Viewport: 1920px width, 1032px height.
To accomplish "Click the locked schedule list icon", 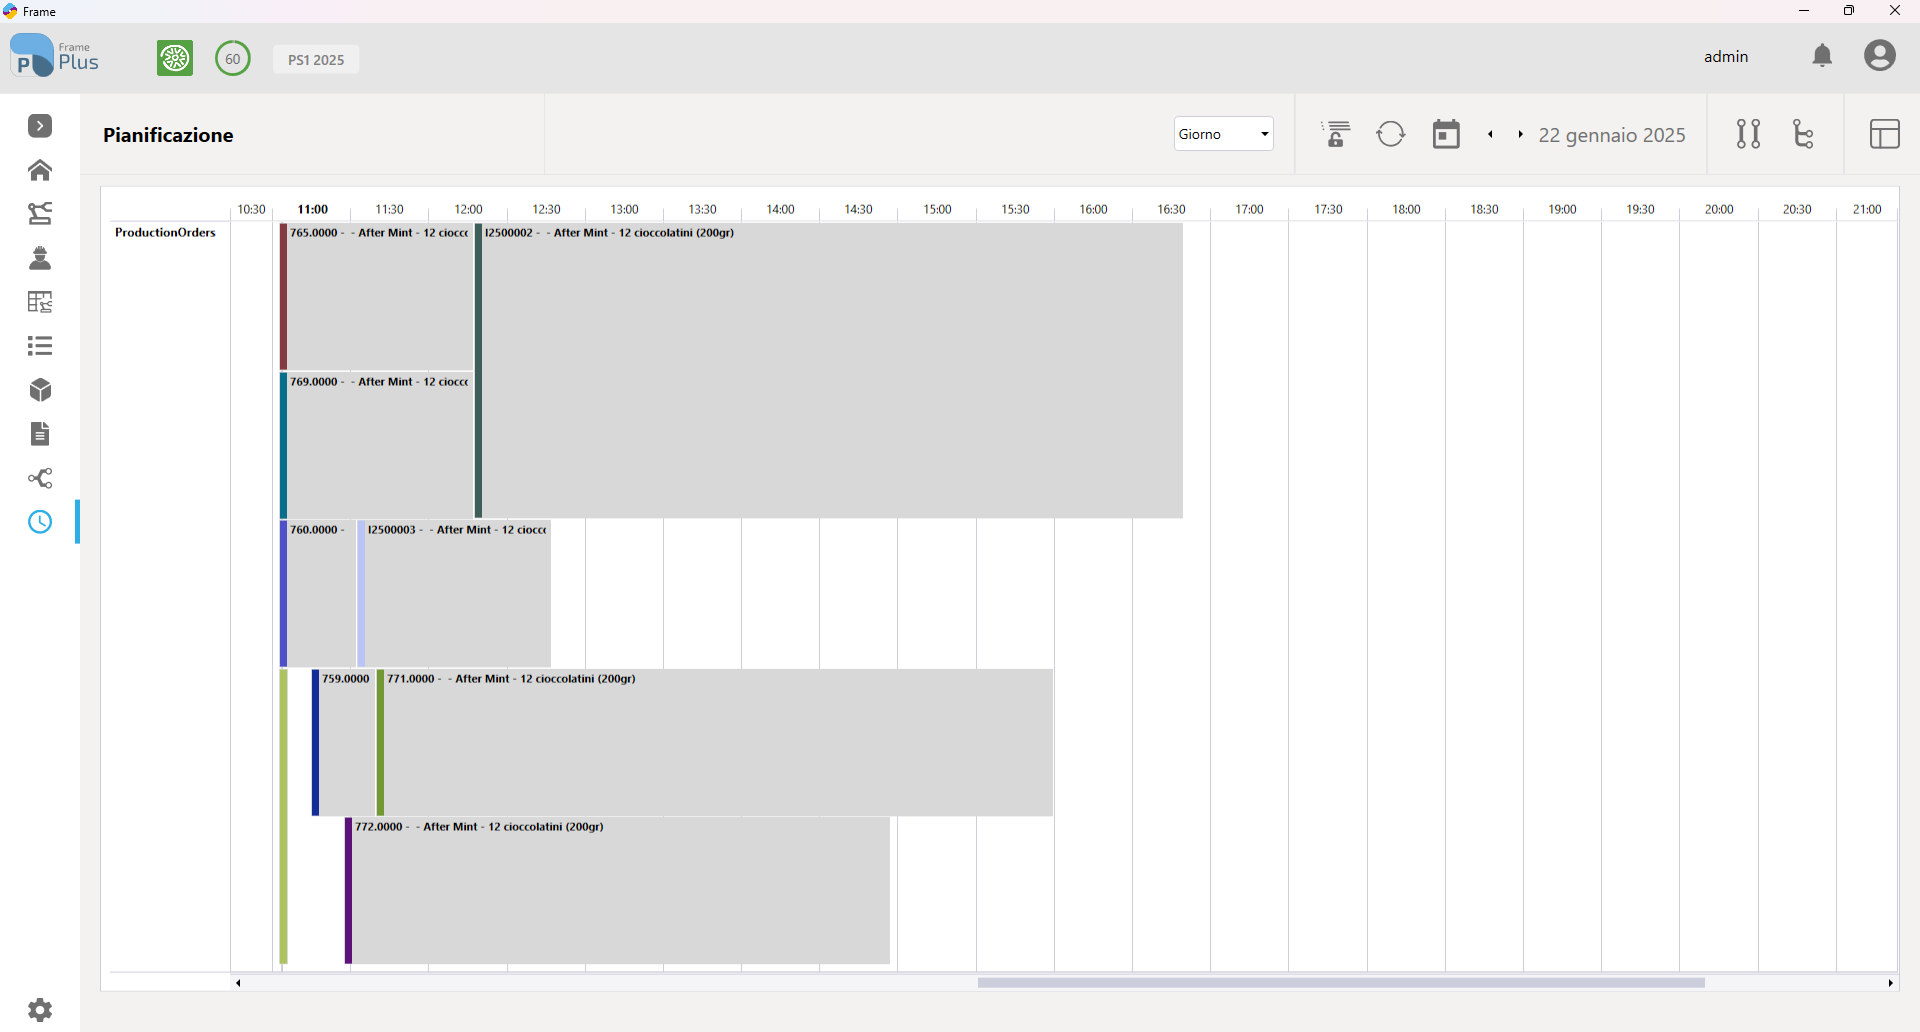I will coord(1336,134).
